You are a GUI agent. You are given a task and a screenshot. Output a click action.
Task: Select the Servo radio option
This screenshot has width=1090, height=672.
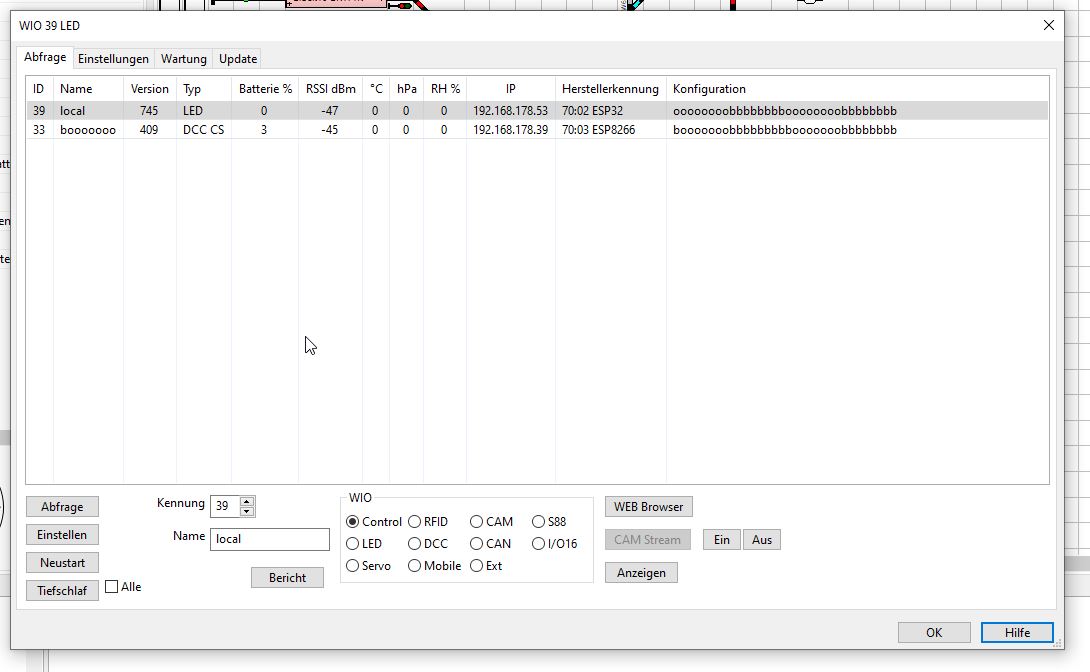pyautogui.click(x=353, y=566)
